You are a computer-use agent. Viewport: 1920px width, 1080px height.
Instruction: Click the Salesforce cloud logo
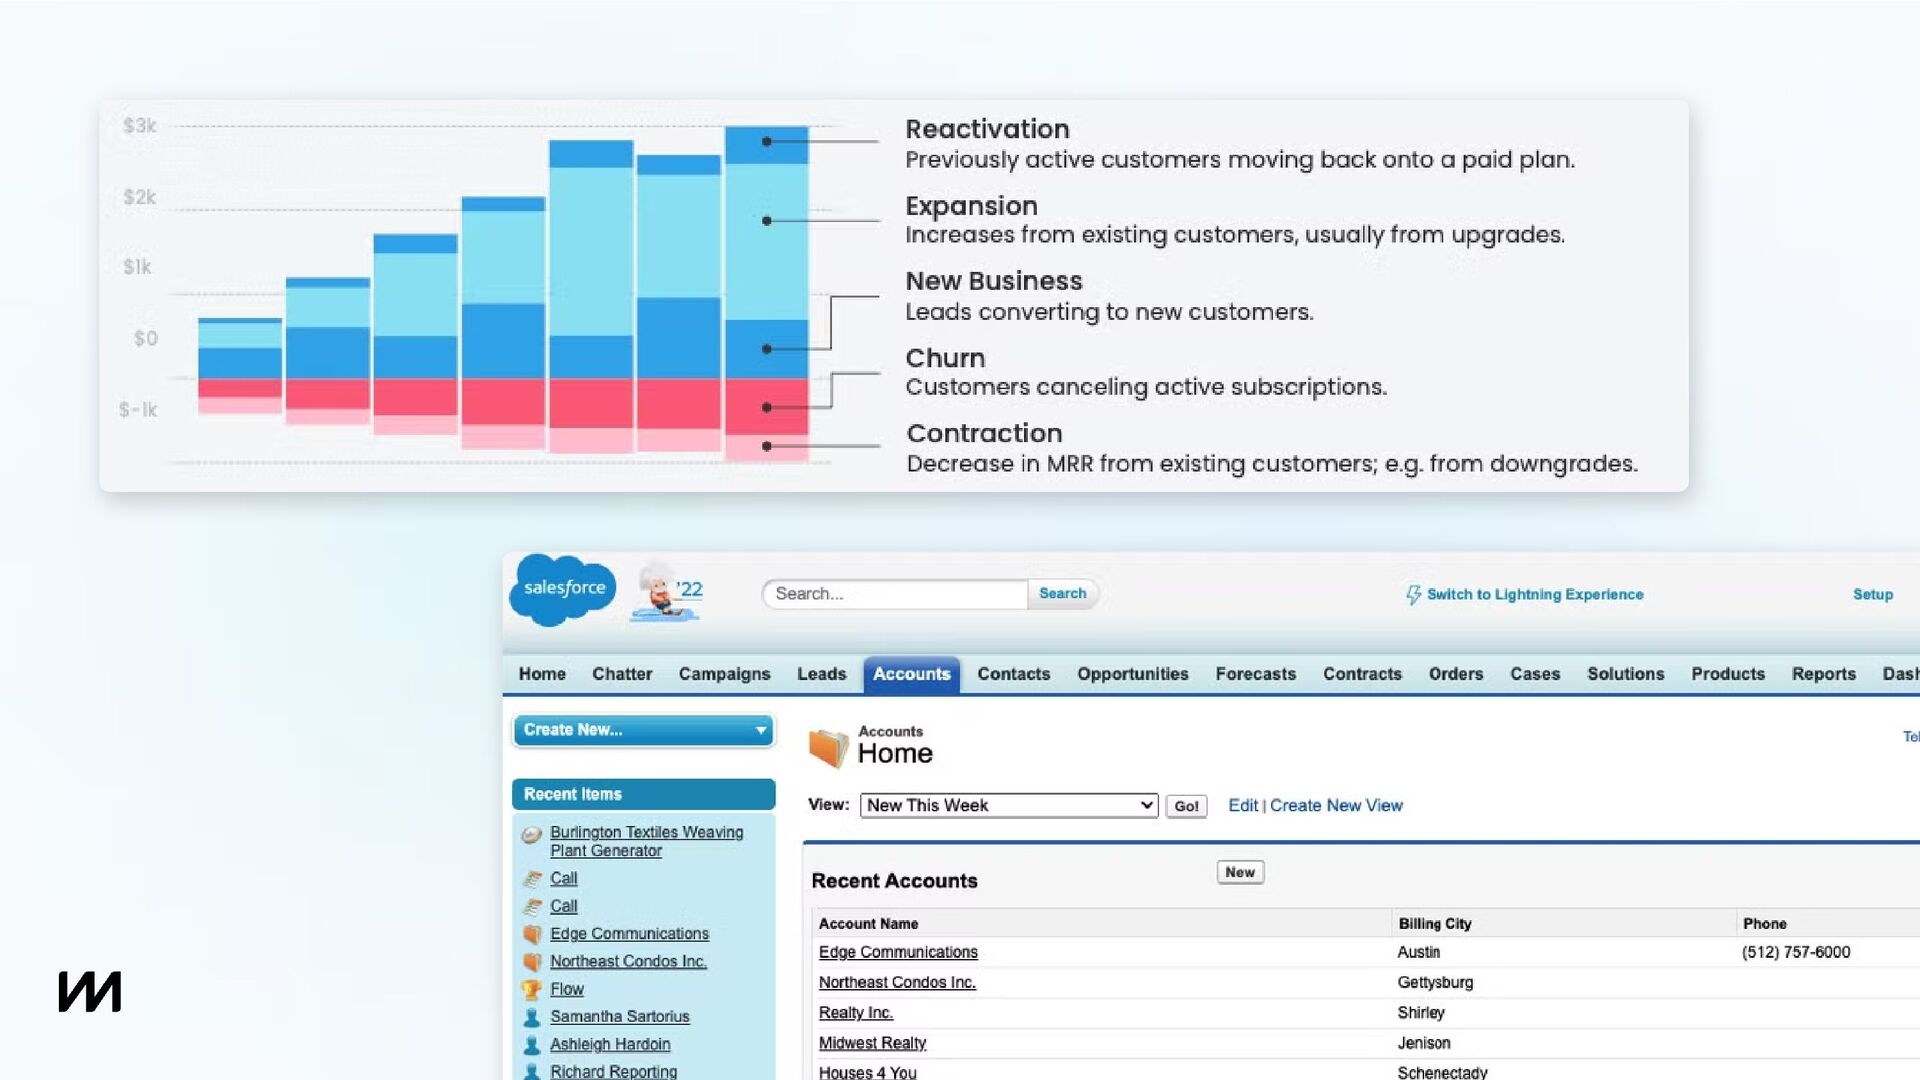pos(563,590)
